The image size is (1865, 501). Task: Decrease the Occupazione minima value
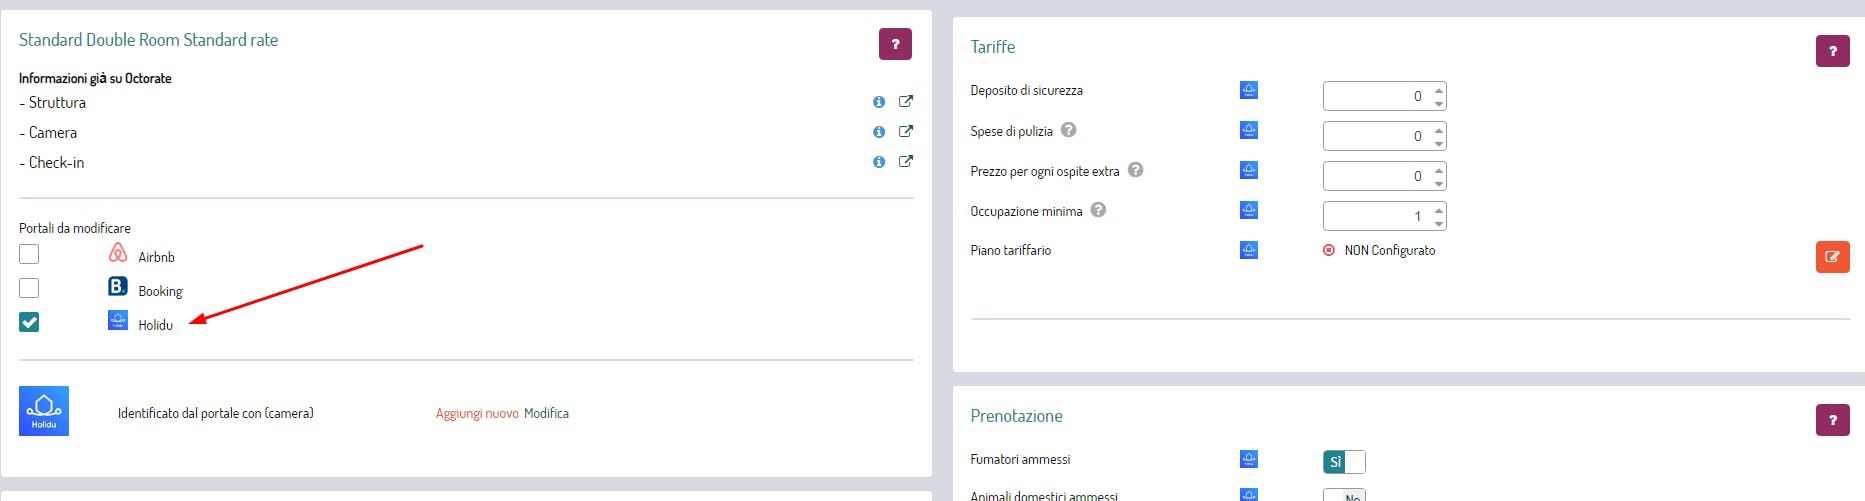(x=1439, y=223)
